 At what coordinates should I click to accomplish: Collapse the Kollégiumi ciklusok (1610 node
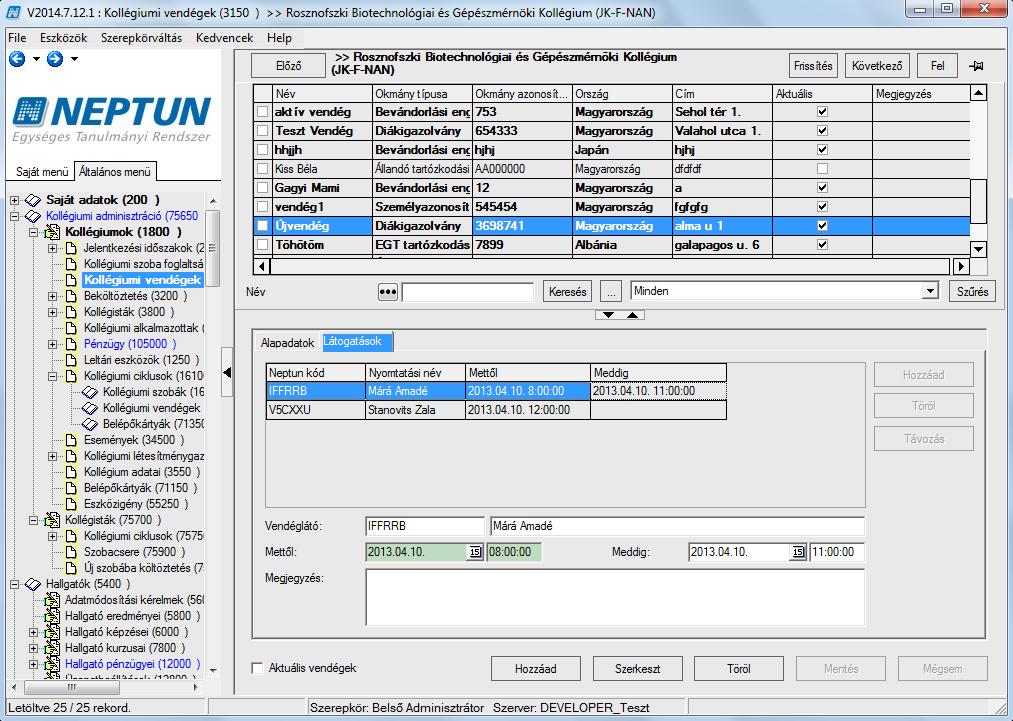pyautogui.click(x=53, y=376)
